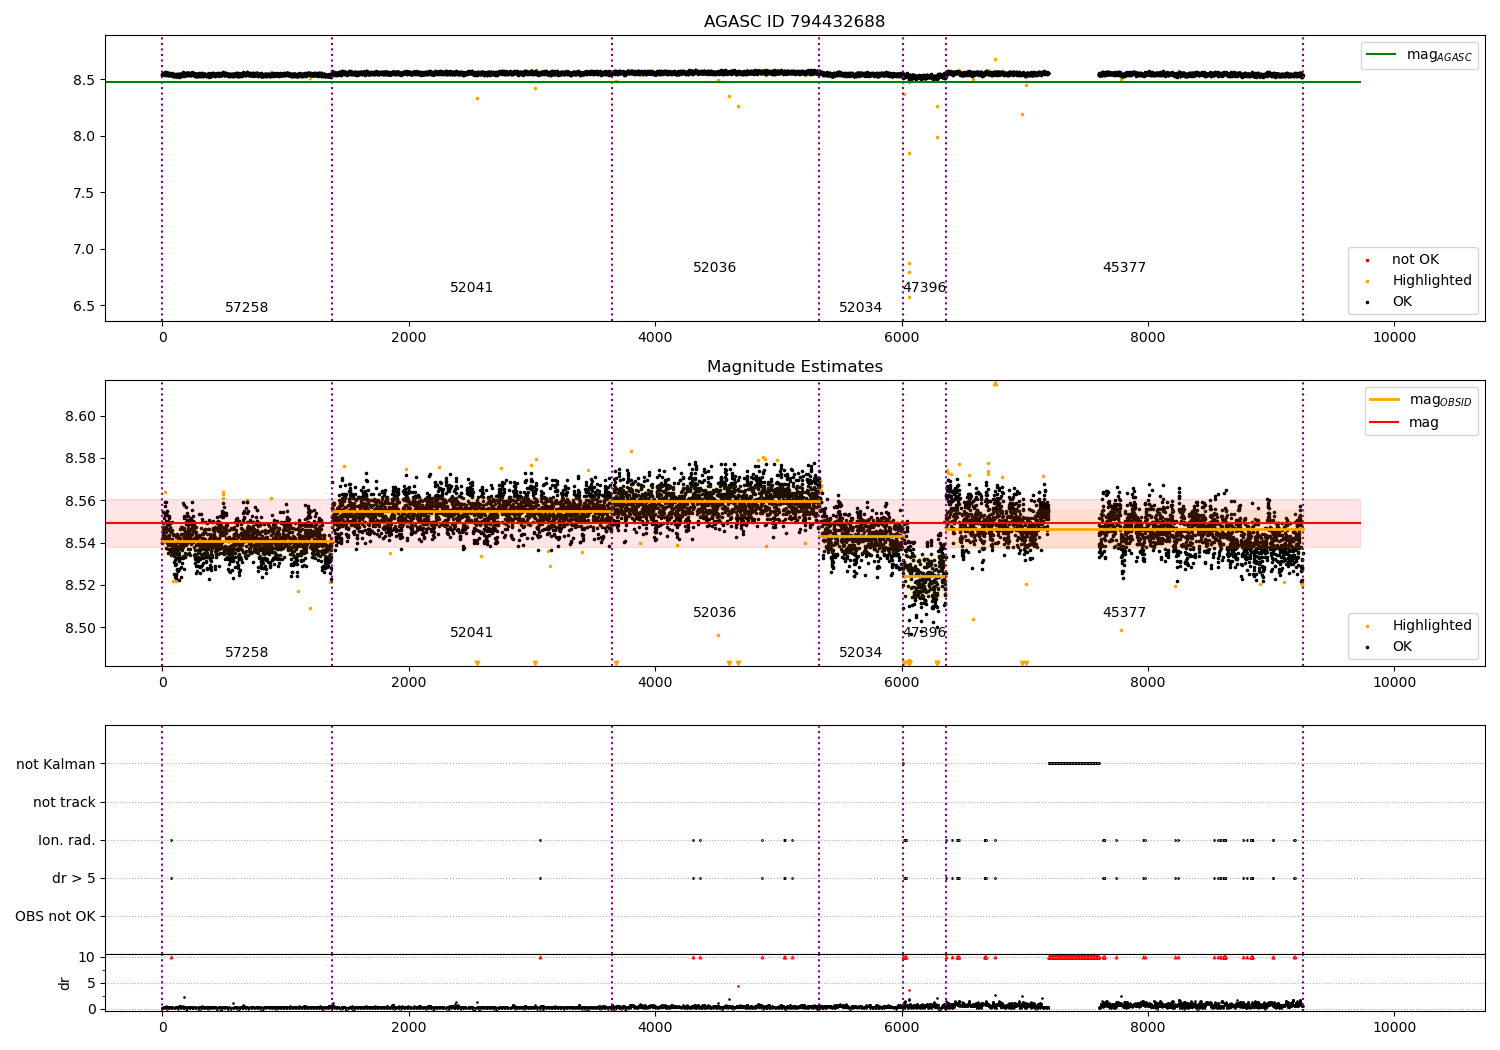
Task: Click x-axis tick 4000 in top panel
Action: point(655,338)
